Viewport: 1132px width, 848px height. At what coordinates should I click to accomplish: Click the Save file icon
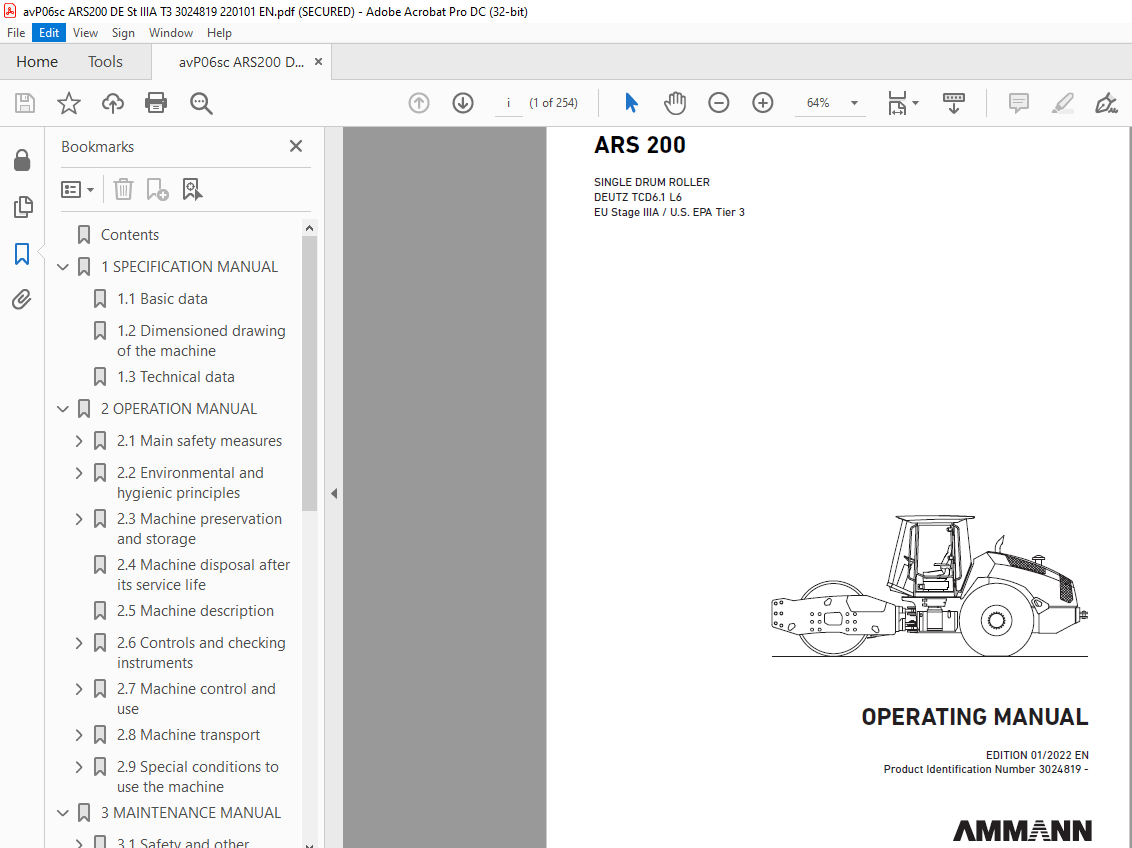[x=25, y=103]
